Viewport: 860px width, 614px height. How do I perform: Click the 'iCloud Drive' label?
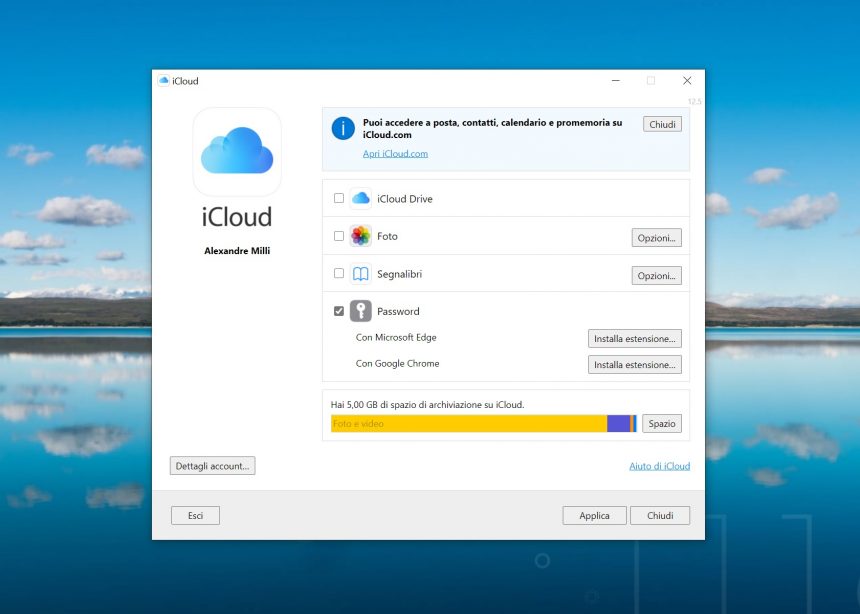tap(405, 199)
